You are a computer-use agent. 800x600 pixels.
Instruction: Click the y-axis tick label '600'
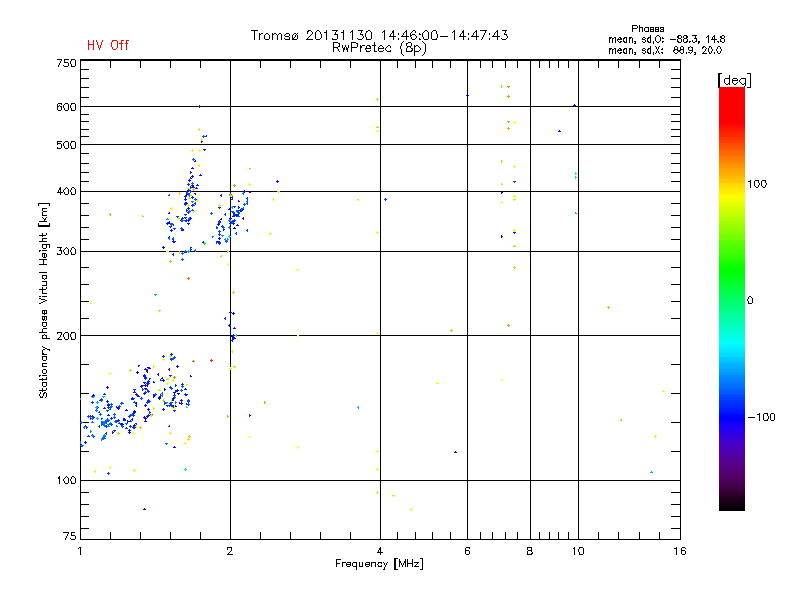(x=66, y=107)
